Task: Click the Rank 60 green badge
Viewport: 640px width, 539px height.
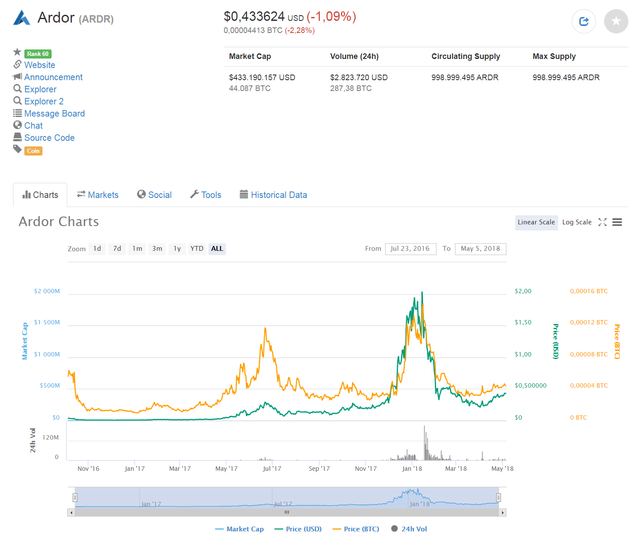Action: pos(38,54)
